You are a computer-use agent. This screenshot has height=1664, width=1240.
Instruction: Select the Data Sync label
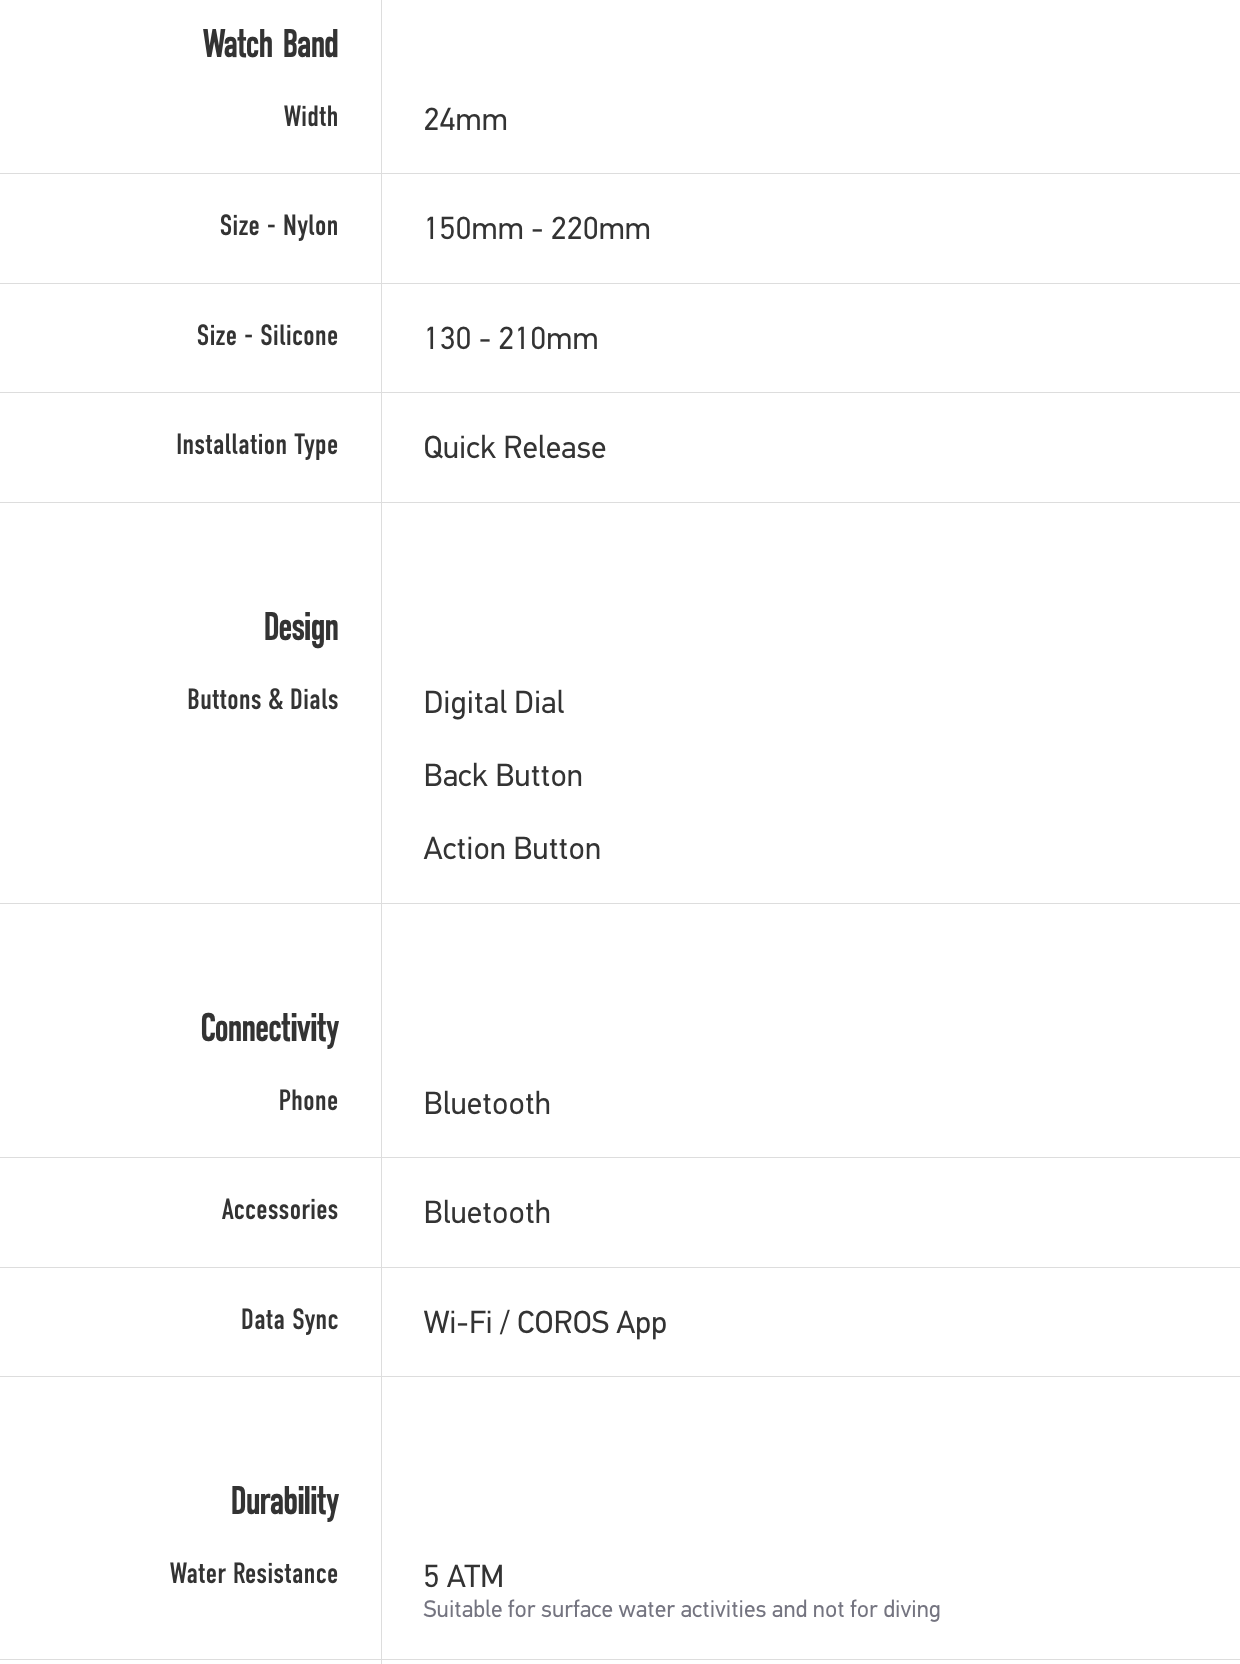click(x=290, y=1320)
